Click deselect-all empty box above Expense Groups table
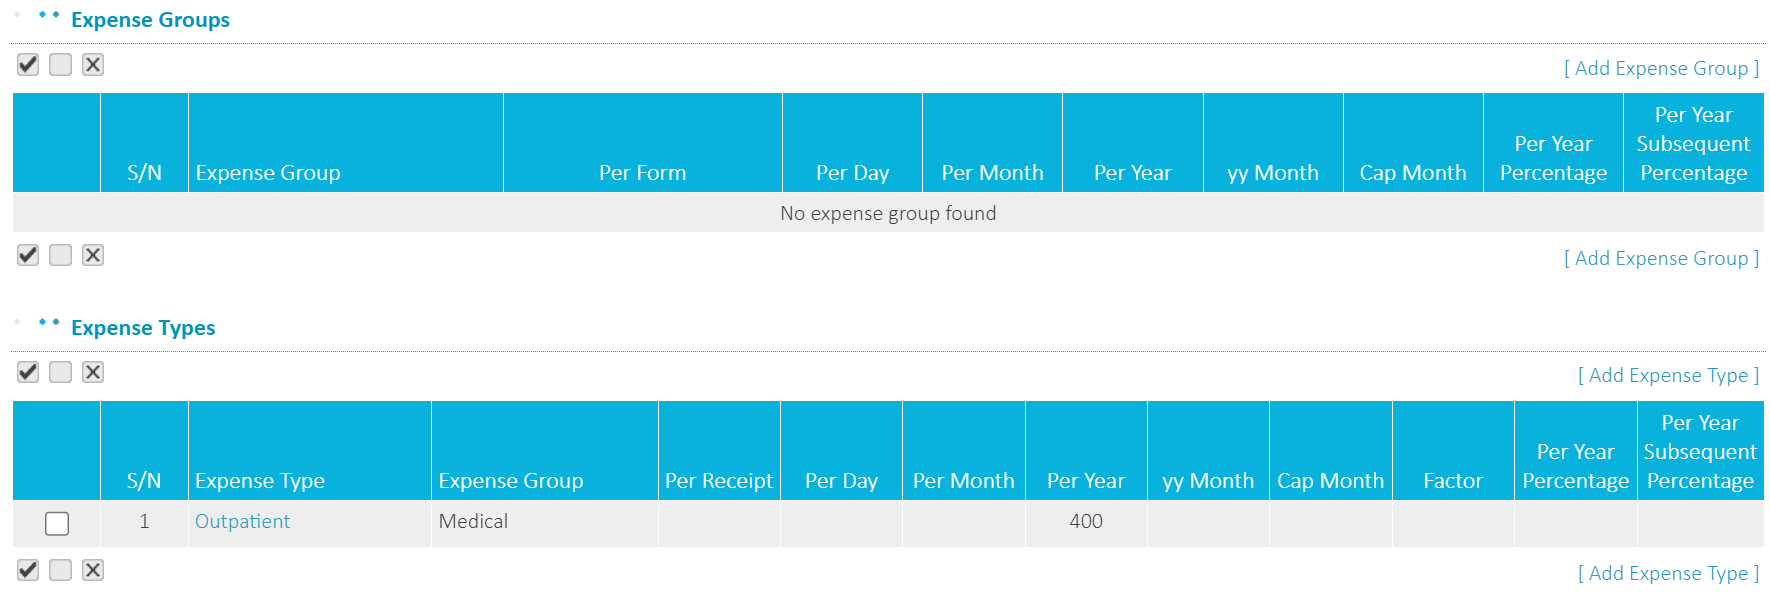This screenshot has height=594, width=1770. point(61,65)
